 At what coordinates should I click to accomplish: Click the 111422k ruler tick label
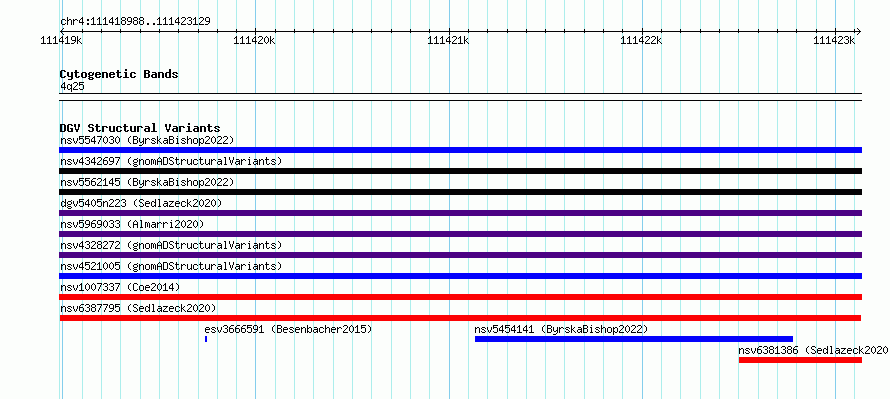pyautogui.click(x=641, y=40)
